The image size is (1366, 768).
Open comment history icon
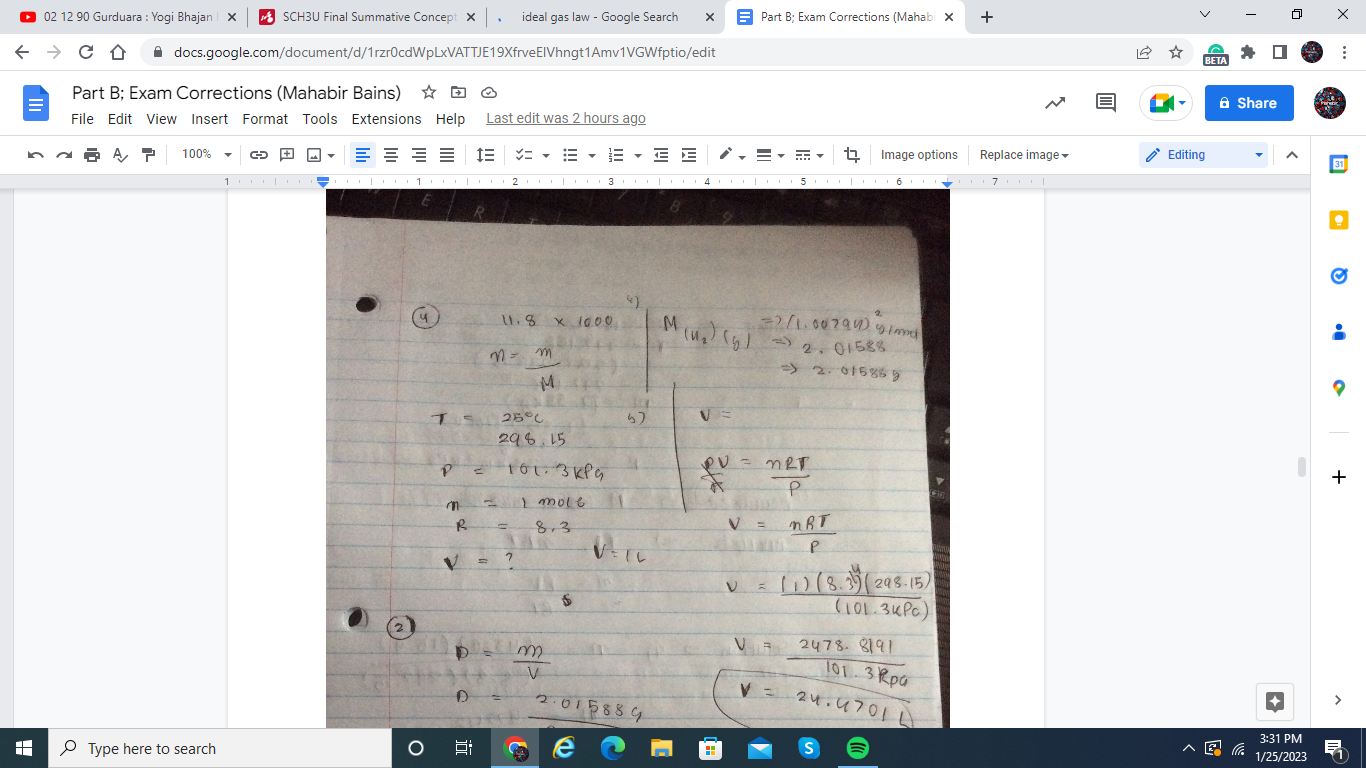point(1106,103)
